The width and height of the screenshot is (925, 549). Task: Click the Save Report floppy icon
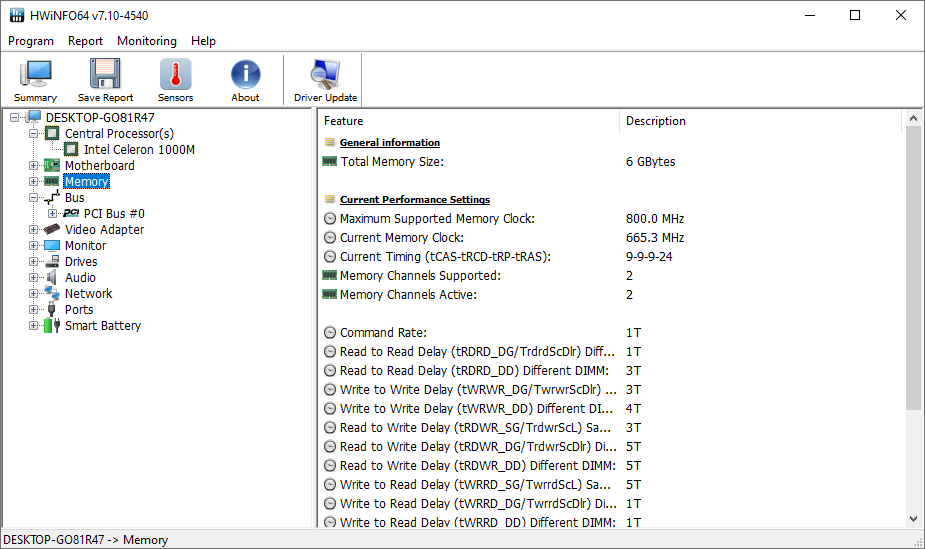[106, 74]
